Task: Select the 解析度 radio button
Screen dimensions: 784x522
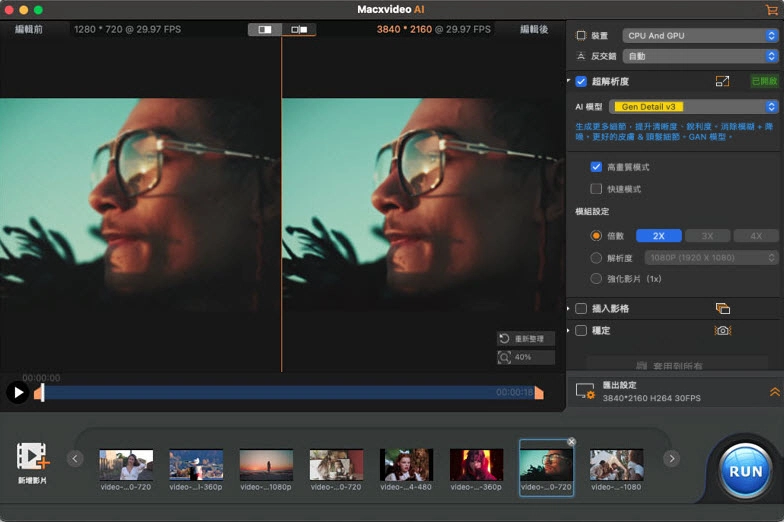Action: pyautogui.click(x=596, y=258)
